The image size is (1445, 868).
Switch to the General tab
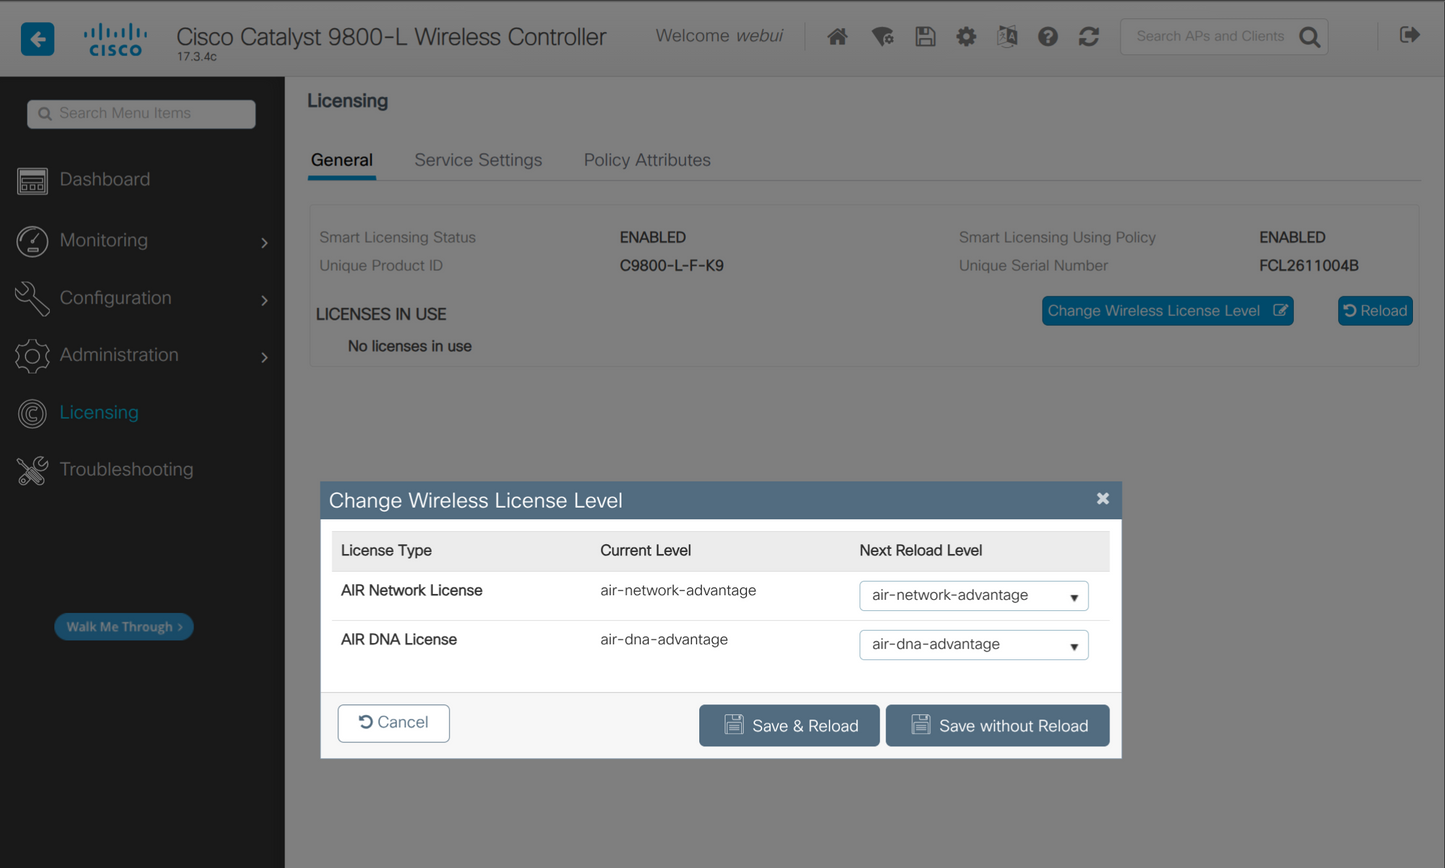point(342,160)
